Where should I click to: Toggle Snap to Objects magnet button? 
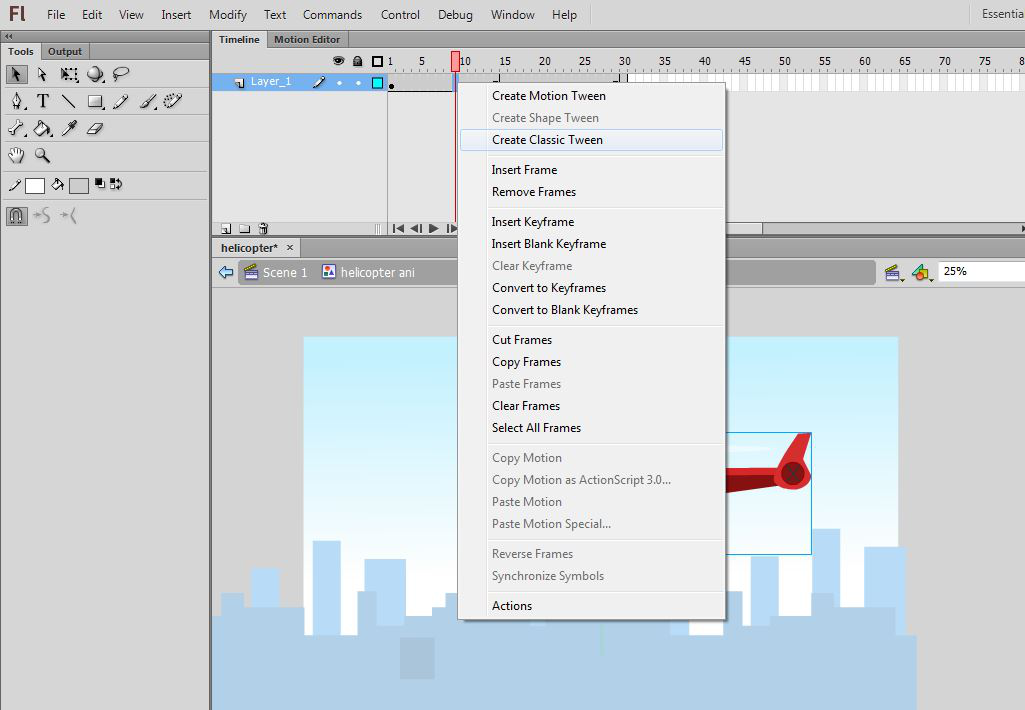tap(17, 215)
